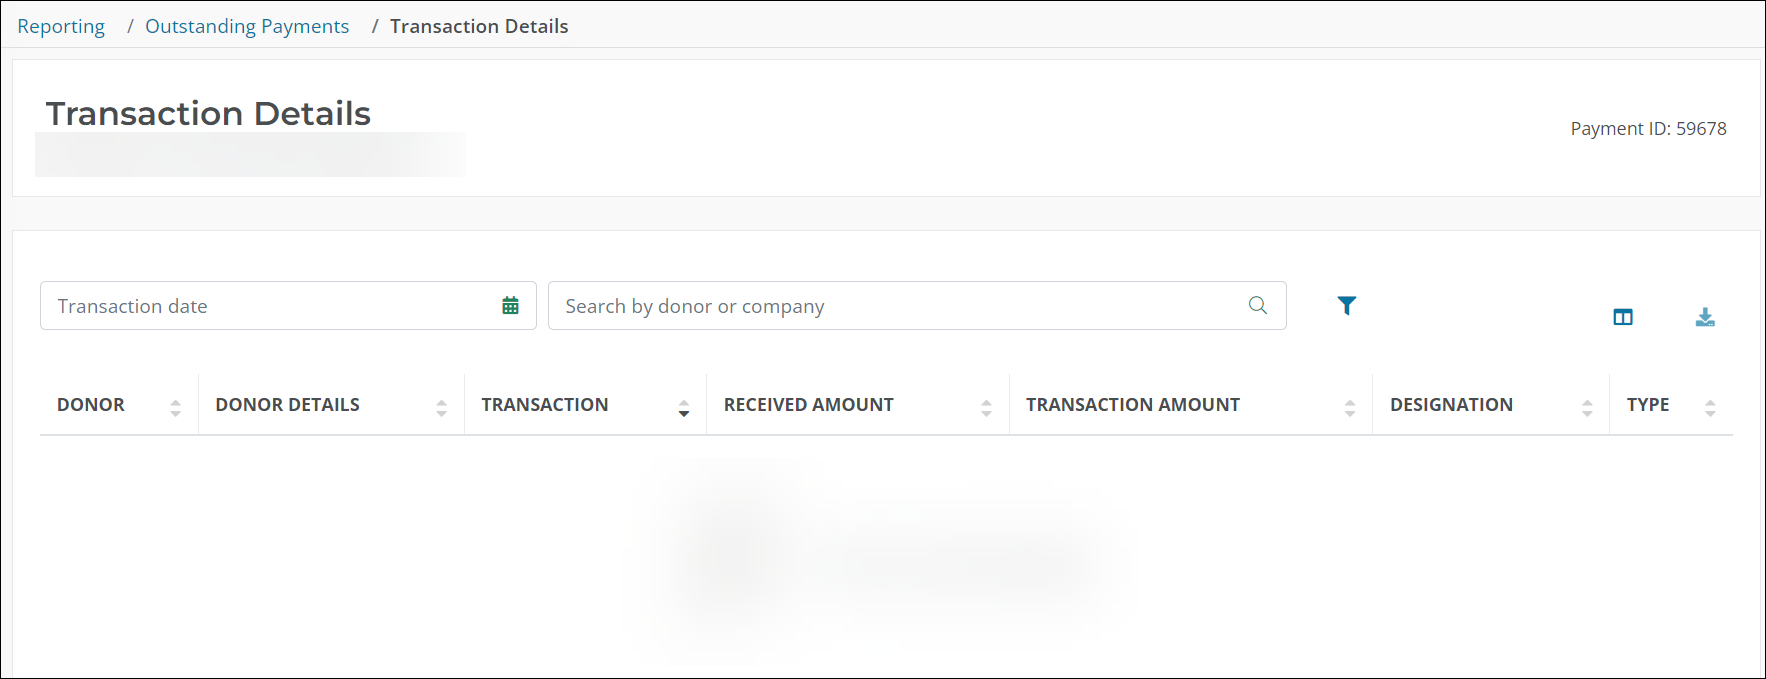The height and width of the screenshot is (679, 1766).
Task: Sort by the Type column arrows
Action: pos(1710,407)
